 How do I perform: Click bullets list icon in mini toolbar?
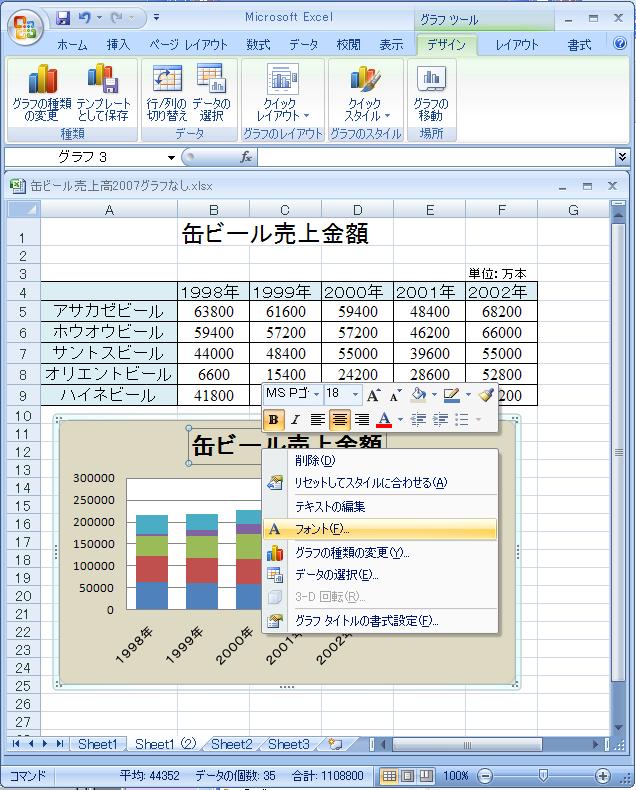click(462, 419)
